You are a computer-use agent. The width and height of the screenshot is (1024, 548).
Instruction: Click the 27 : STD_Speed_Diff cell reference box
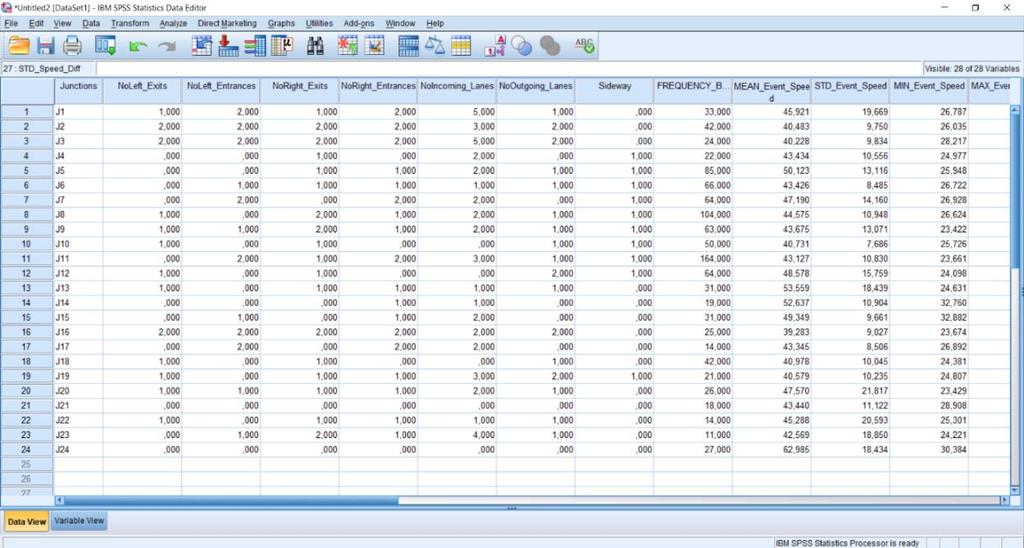48,69
